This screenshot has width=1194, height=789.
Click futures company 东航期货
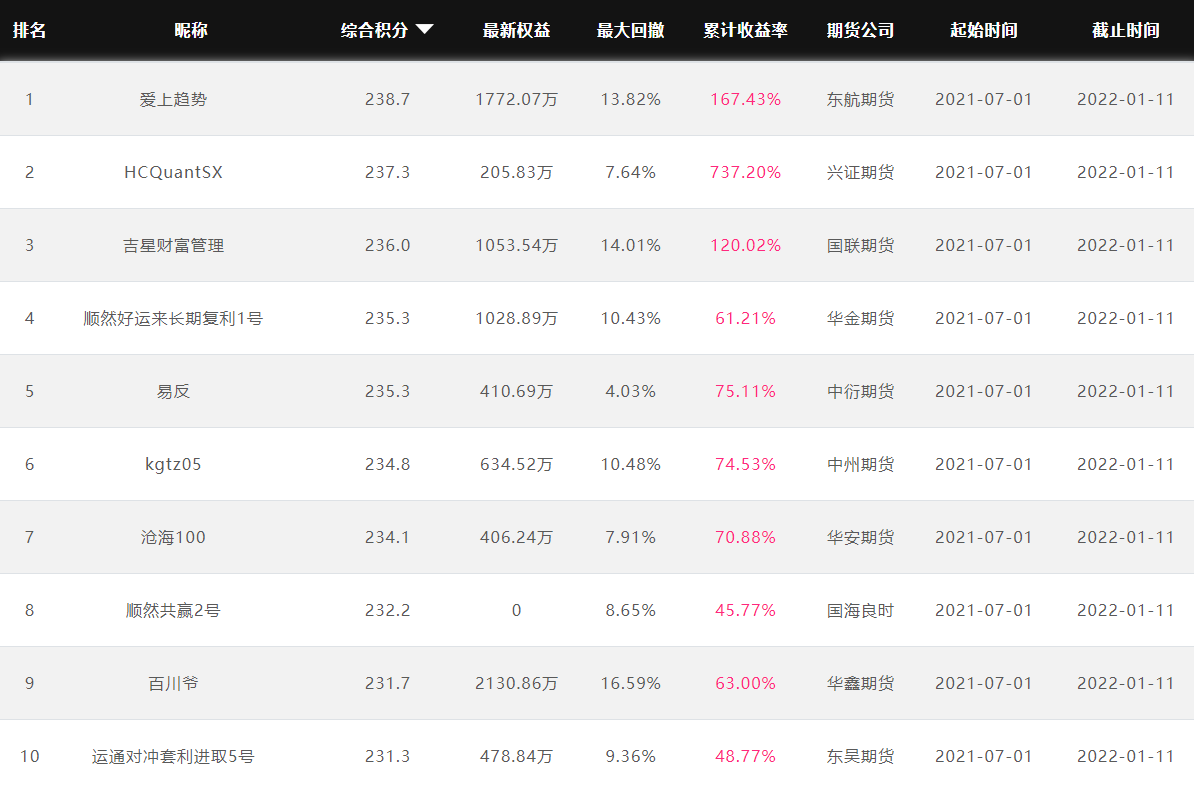coord(860,100)
